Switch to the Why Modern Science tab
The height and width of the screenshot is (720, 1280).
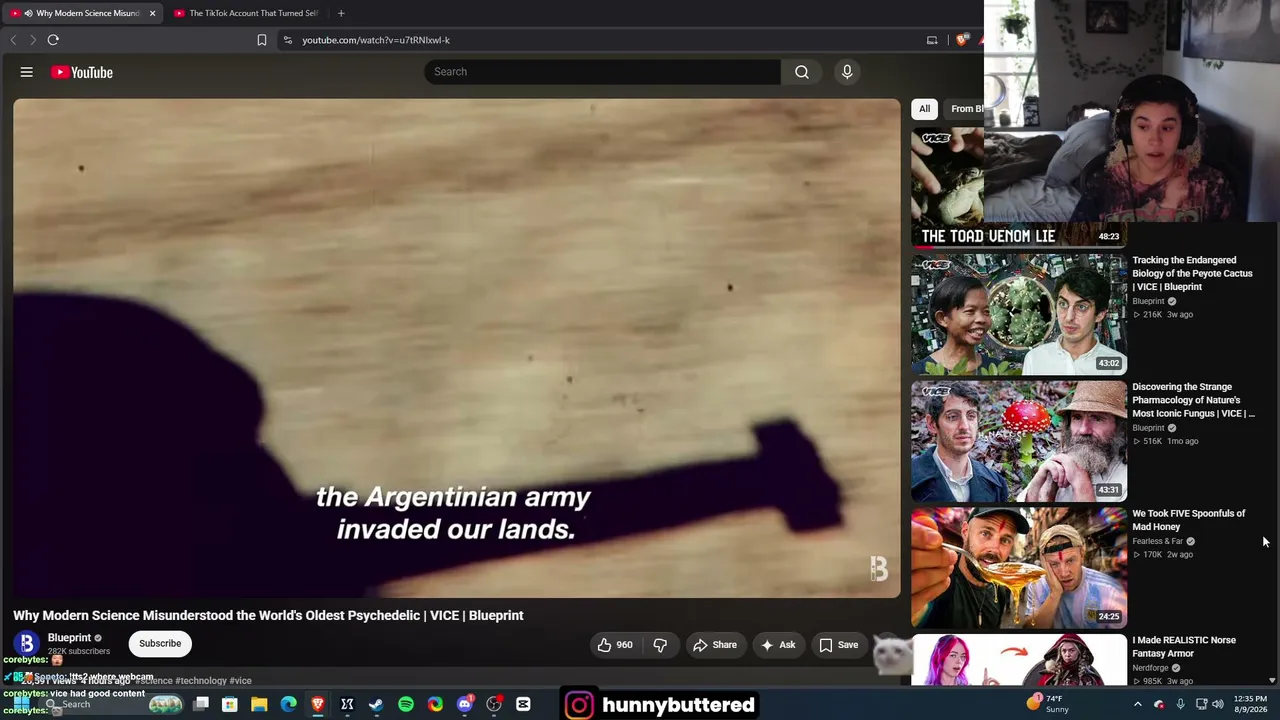point(82,13)
